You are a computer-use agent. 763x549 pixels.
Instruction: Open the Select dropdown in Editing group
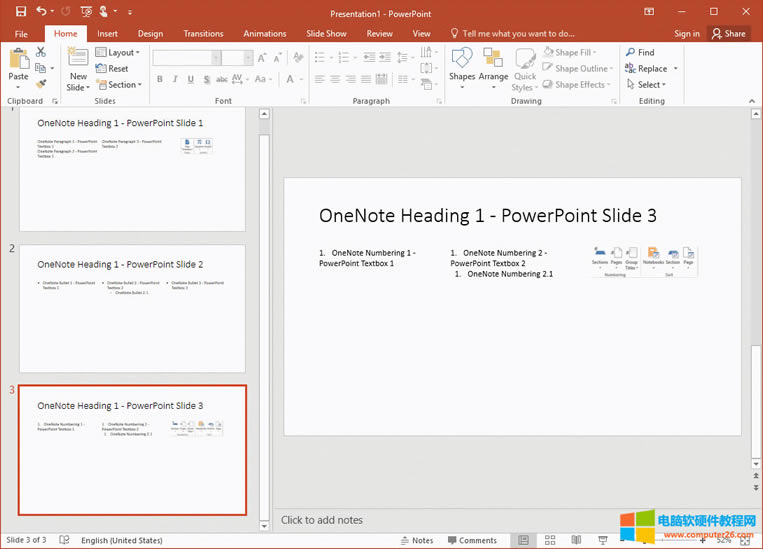click(x=649, y=85)
